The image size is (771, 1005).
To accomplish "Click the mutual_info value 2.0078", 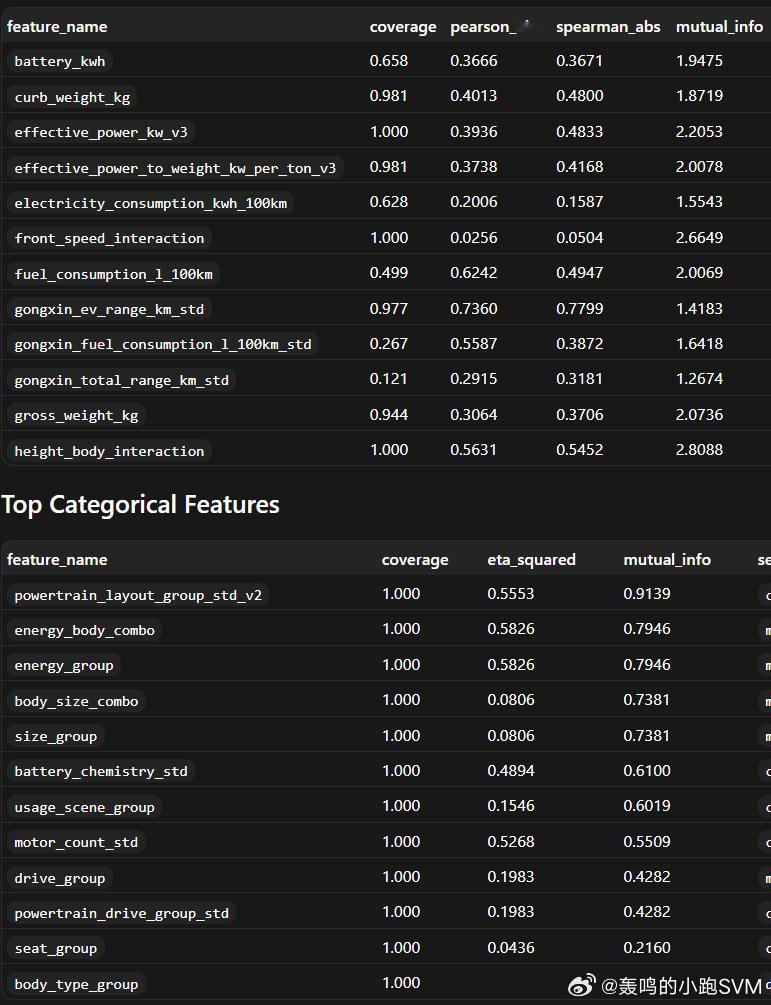I will [x=699, y=167].
